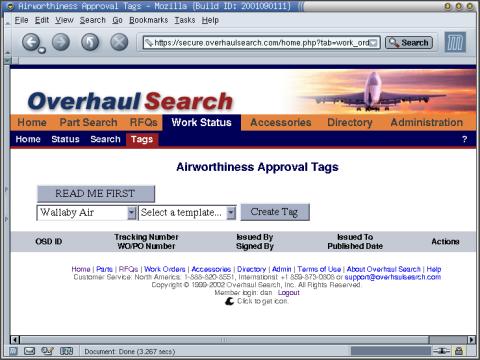Click the support@overhaulsearch.com email link
Screen dimensions: 480x360
393,277
